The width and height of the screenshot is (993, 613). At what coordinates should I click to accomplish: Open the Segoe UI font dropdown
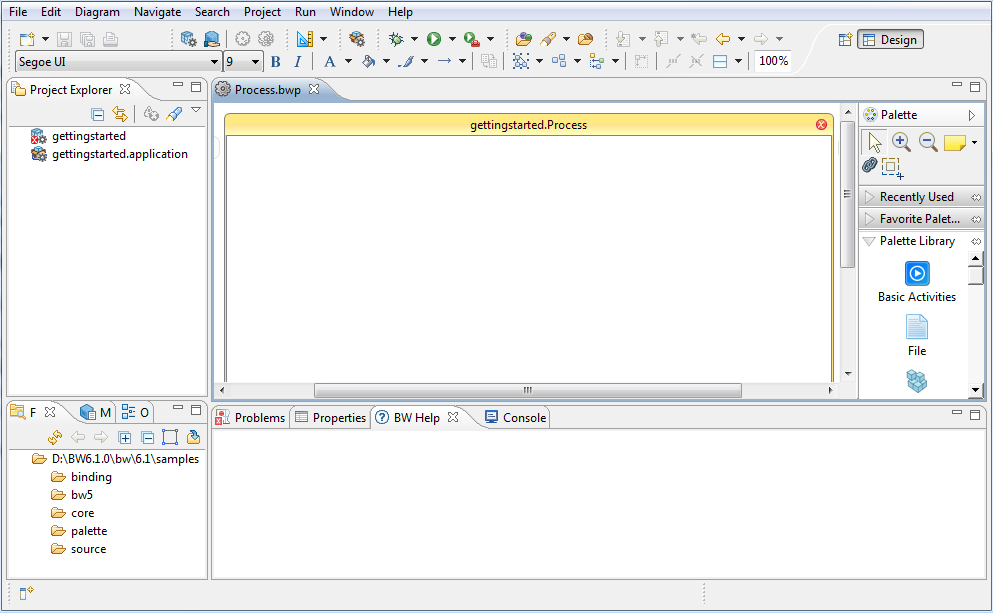[x=214, y=62]
